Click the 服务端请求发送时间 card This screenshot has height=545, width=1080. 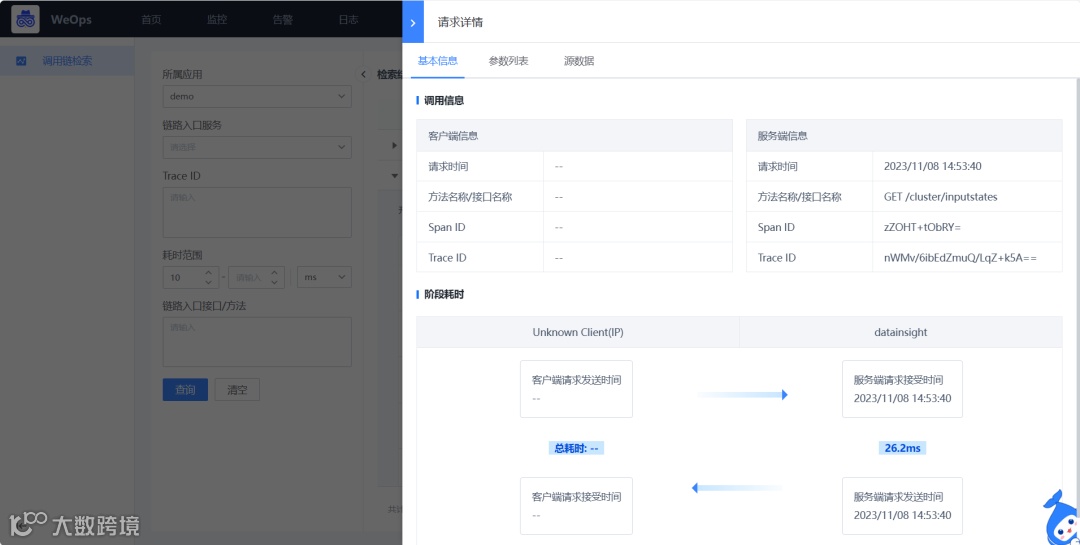pyautogui.click(x=902, y=506)
